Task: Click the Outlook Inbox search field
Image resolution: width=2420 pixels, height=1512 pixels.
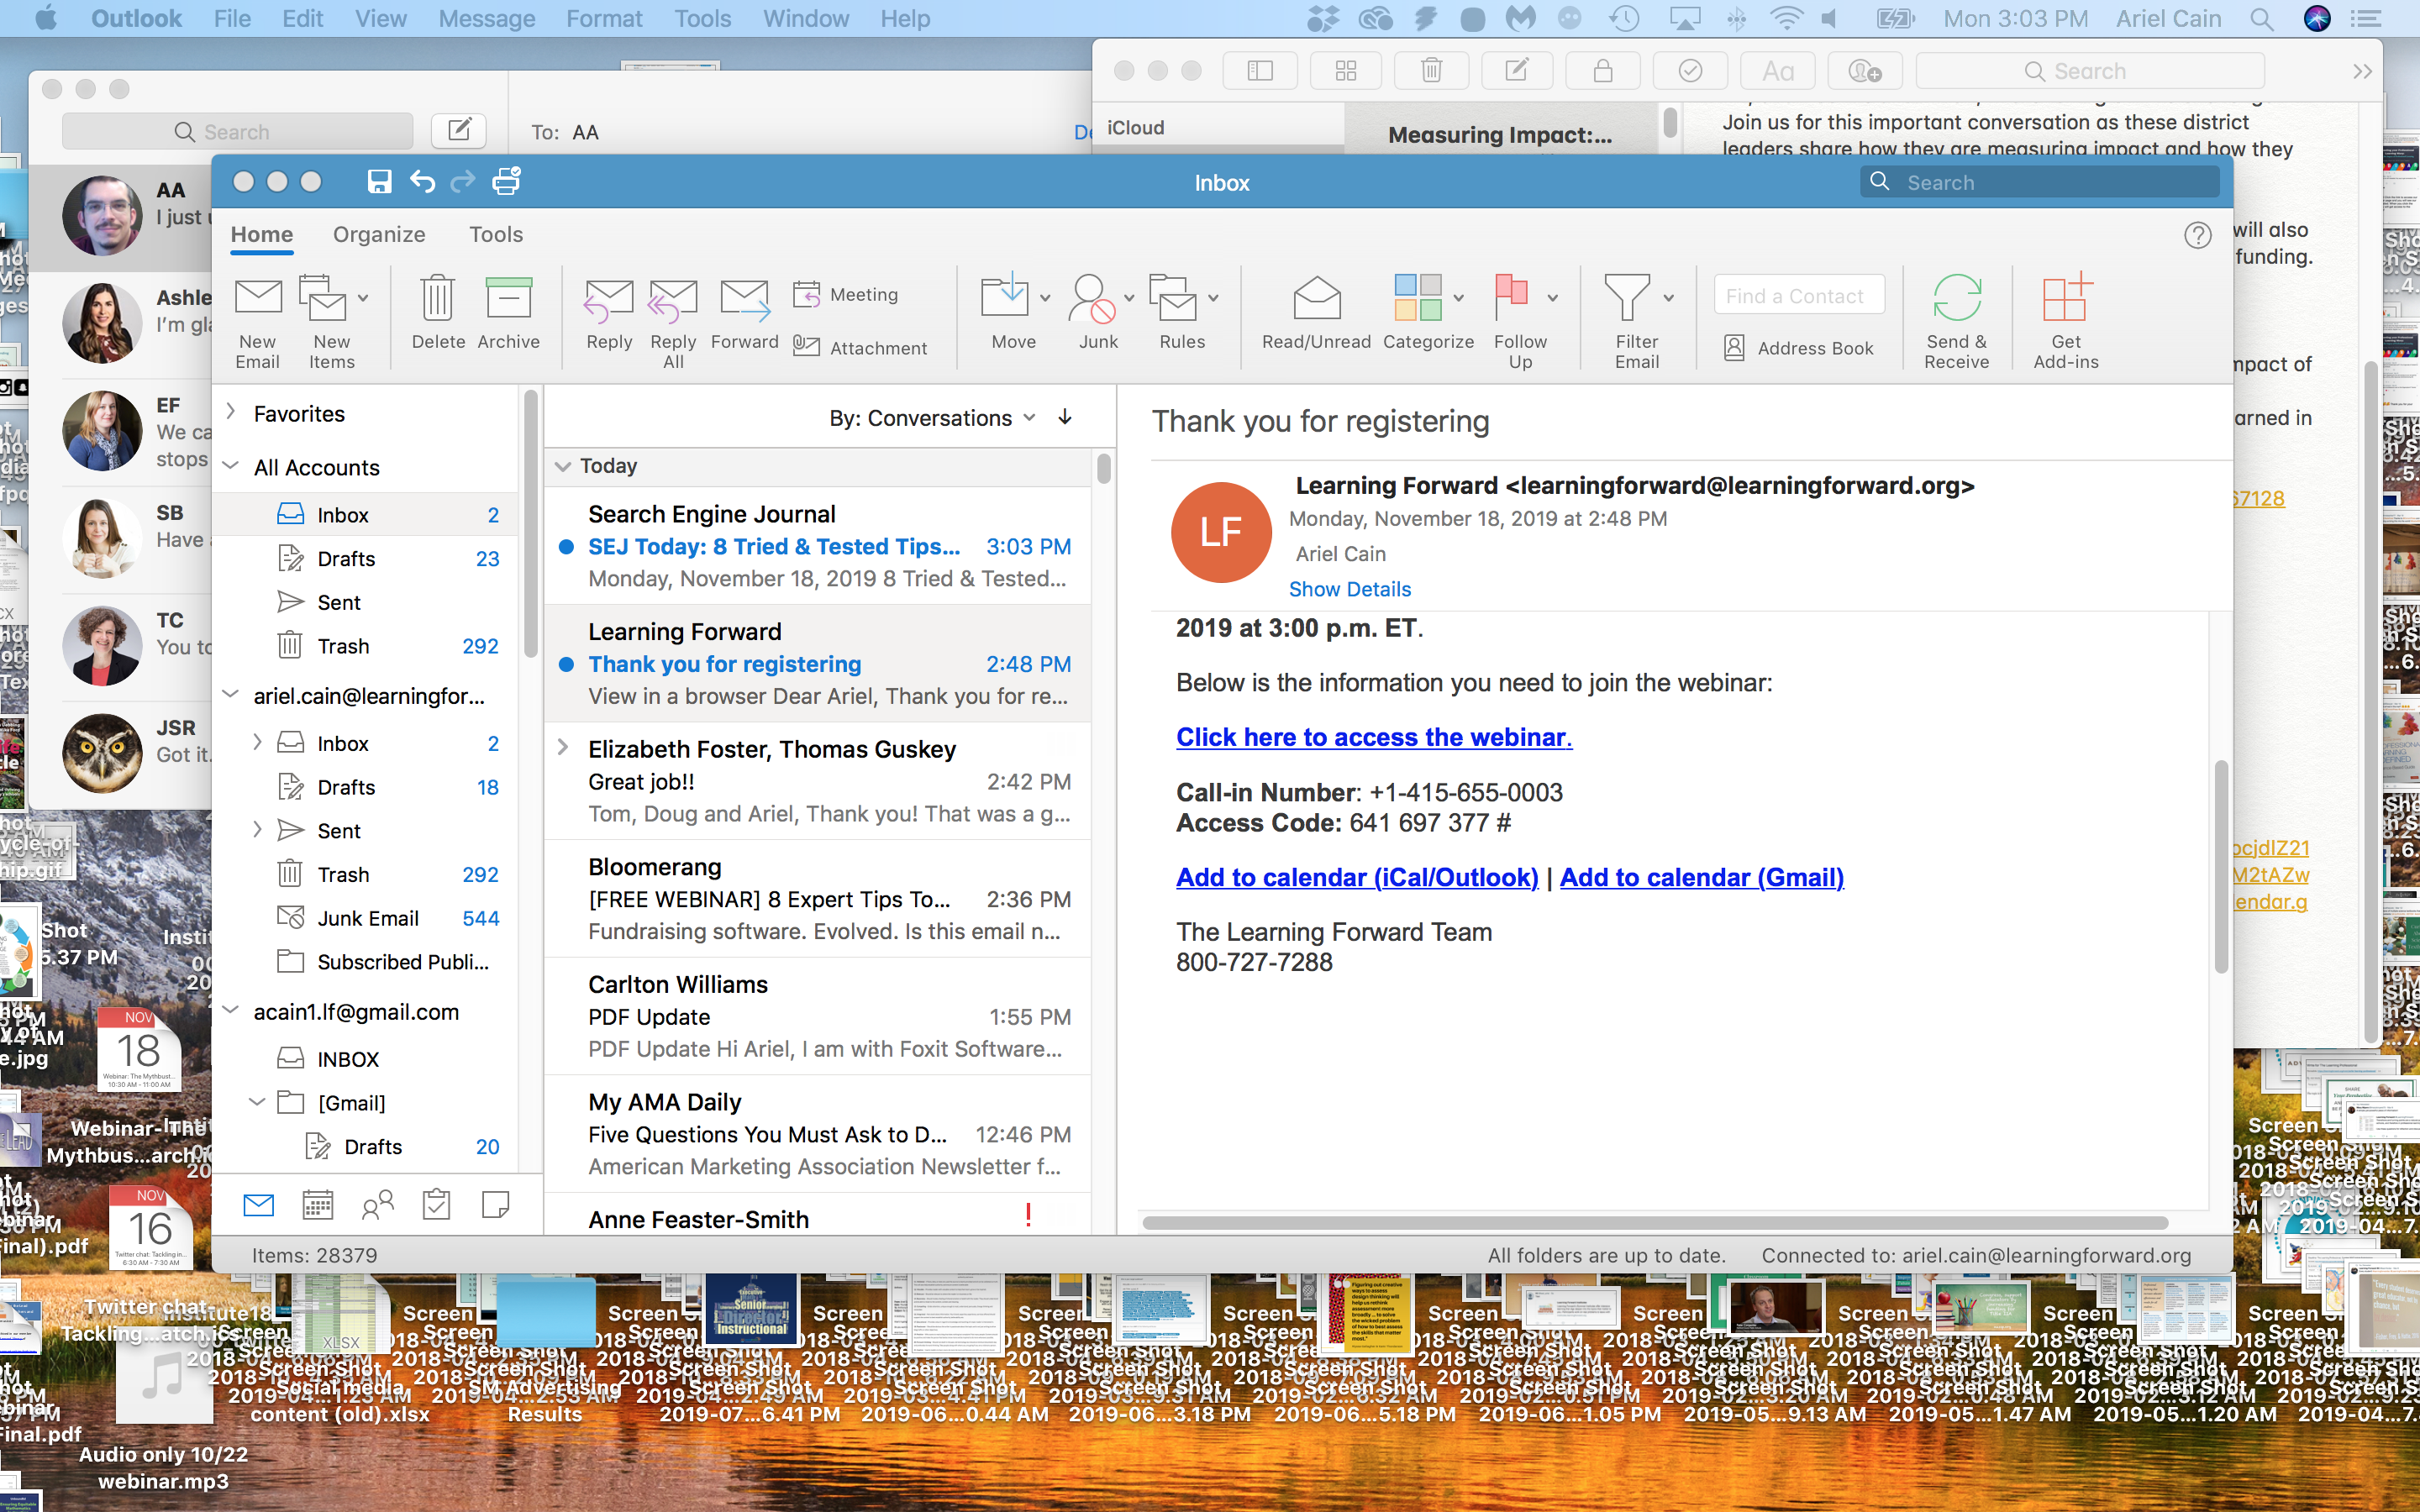Action: click(x=2039, y=182)
